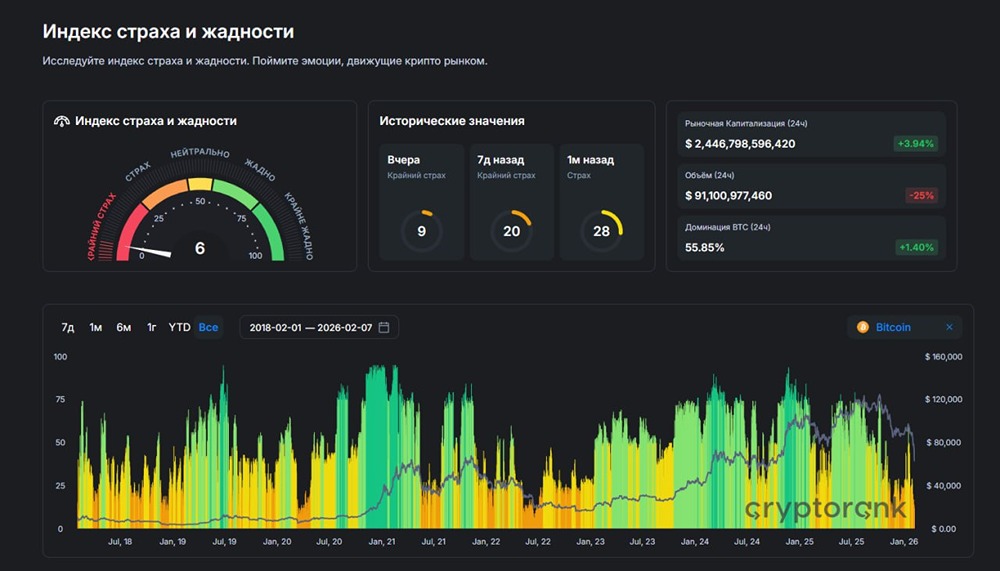Open the 2018-02-01 — 2026-02-07 date picker

click(x=319, y=327)
